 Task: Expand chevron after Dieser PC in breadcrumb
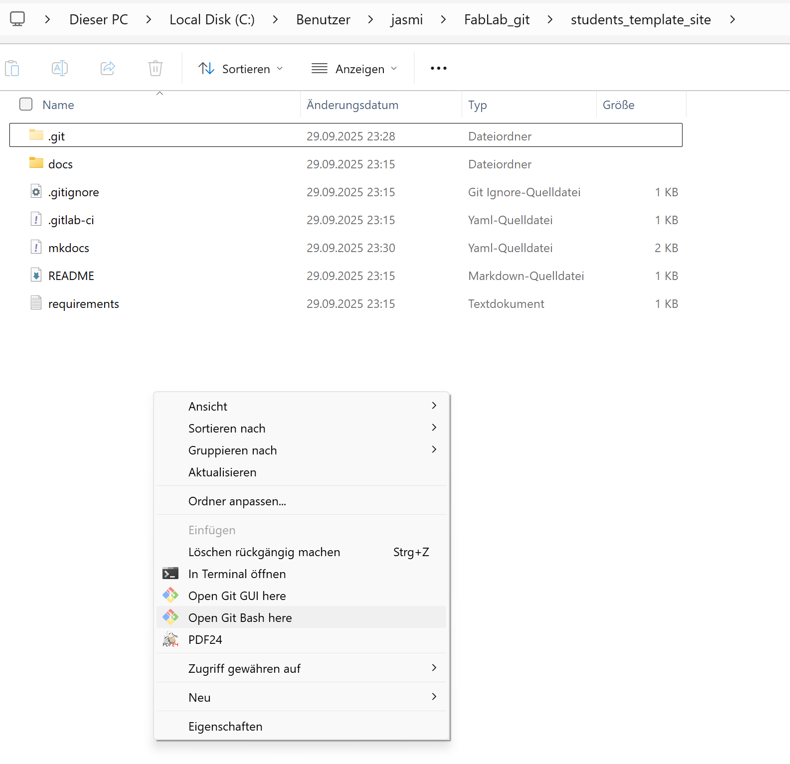[149, 20]
